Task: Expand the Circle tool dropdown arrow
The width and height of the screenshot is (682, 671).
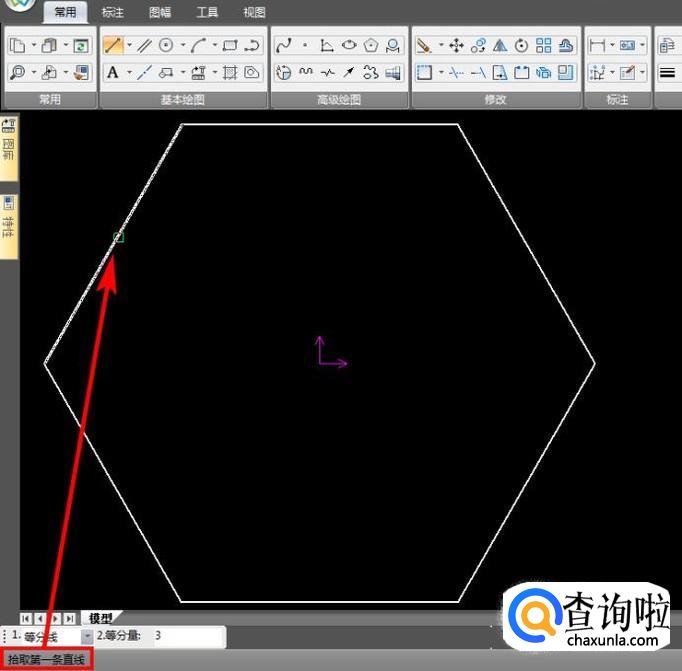Action: [x=183, y=45]
